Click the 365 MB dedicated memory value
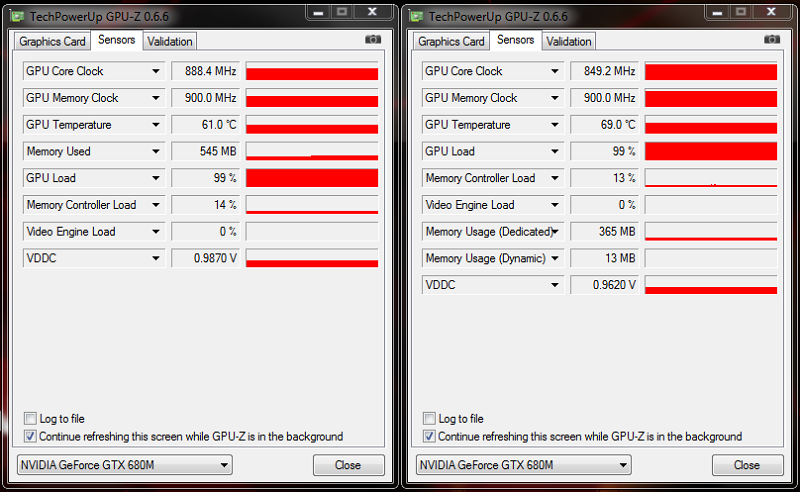This screenshot has width=800, height=492. (x=605, y=232)
